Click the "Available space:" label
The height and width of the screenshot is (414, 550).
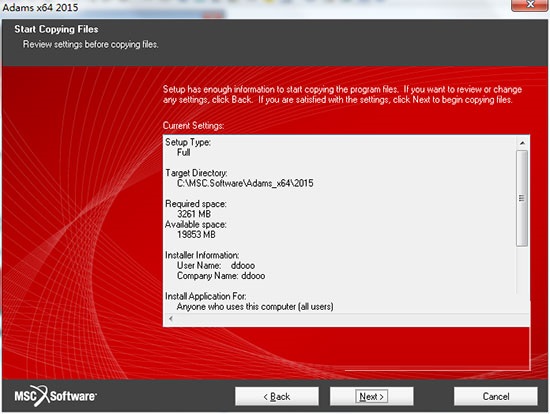pos(196,225)
